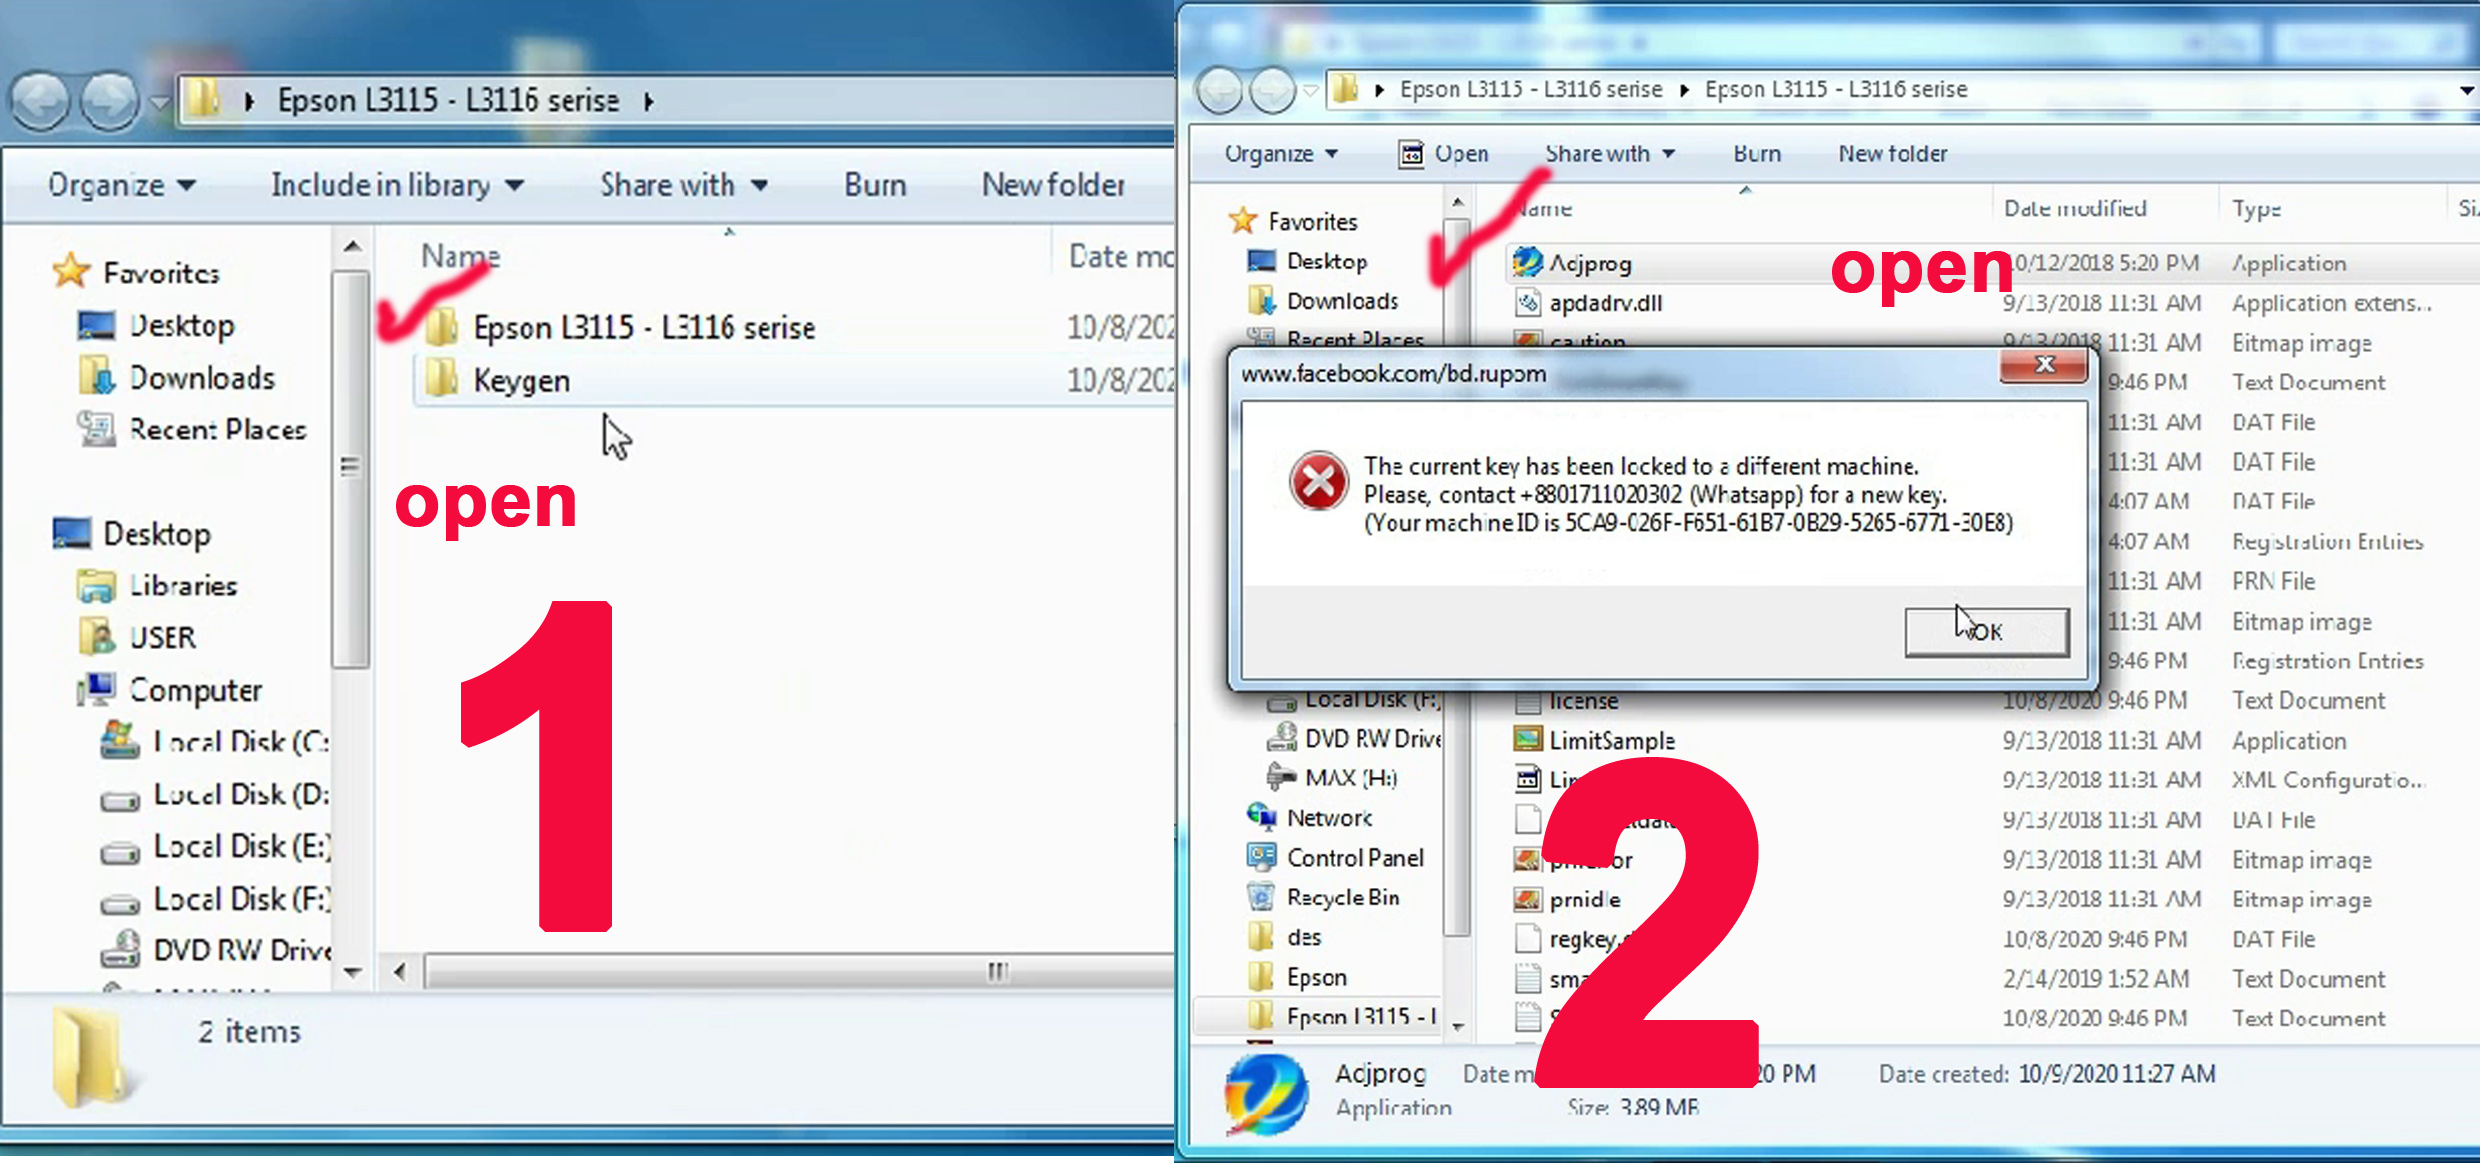The width and height of the screenshot is (2480, 1163).
Task: Open MAX (H:) drive in right window
Action: (1333, 778)
